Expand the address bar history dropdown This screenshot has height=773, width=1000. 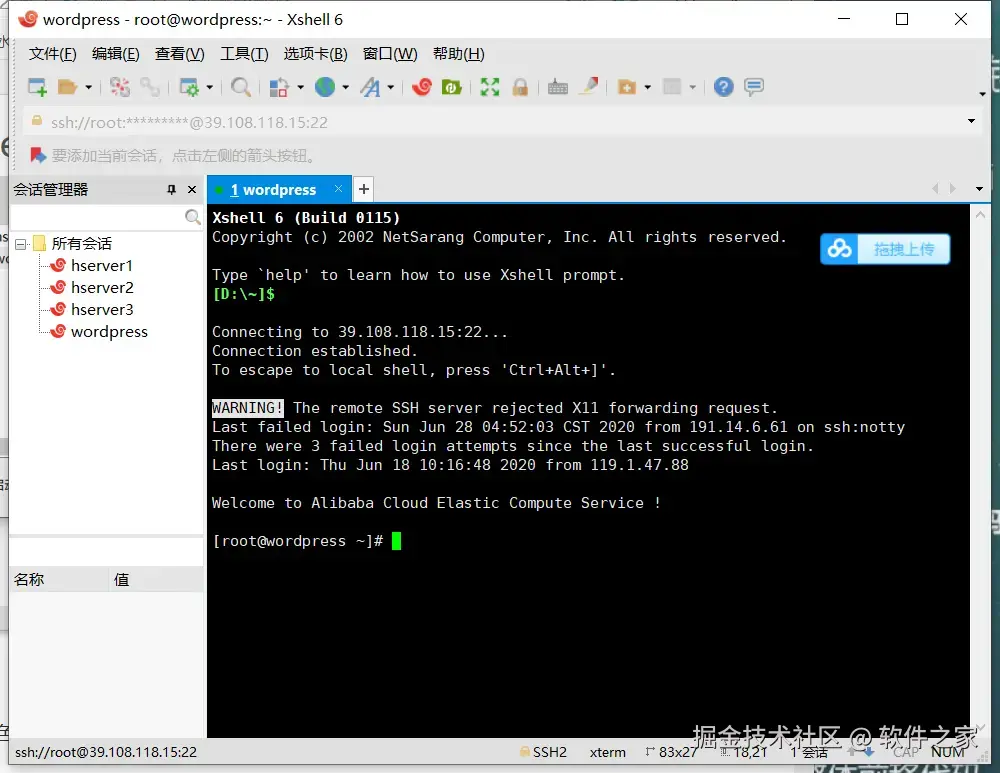(971, 121)
